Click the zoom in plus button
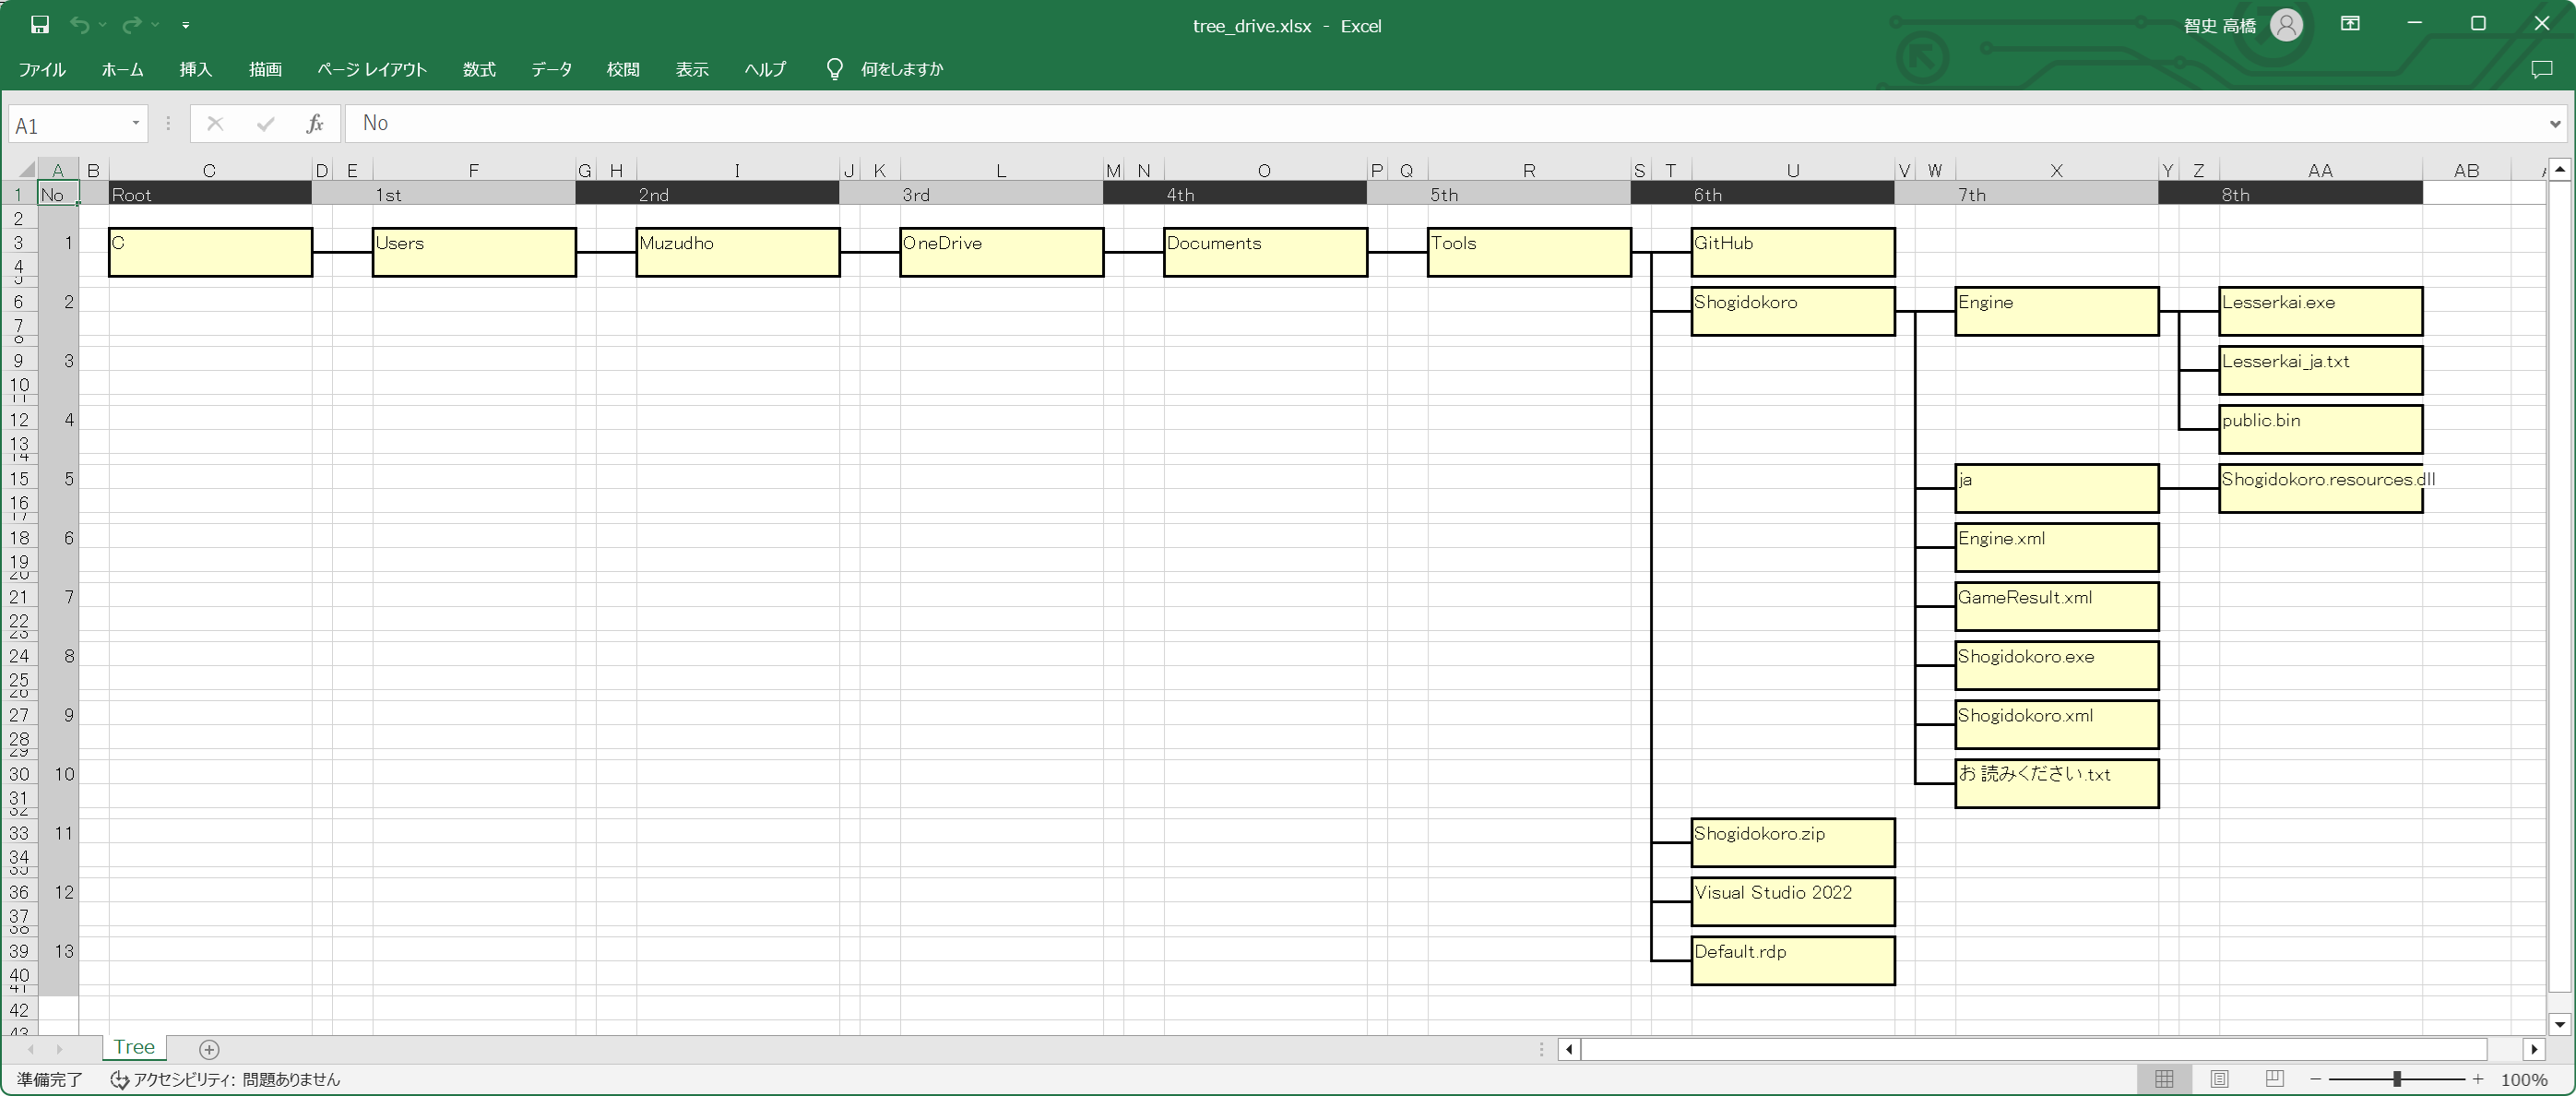This screenshot has height=1096, width=2576. pyautogui.click(x=2478, y=1079)
